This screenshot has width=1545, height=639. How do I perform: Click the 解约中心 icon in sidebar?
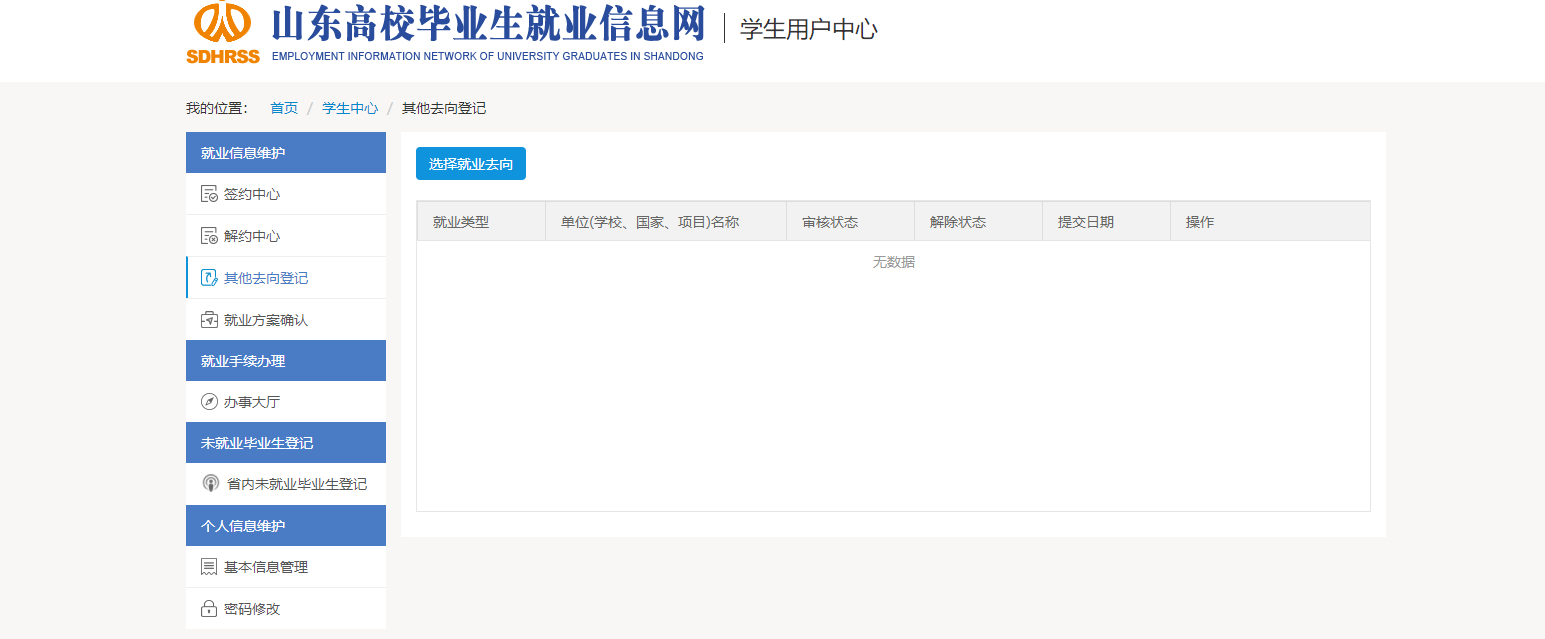click(209, 236)
